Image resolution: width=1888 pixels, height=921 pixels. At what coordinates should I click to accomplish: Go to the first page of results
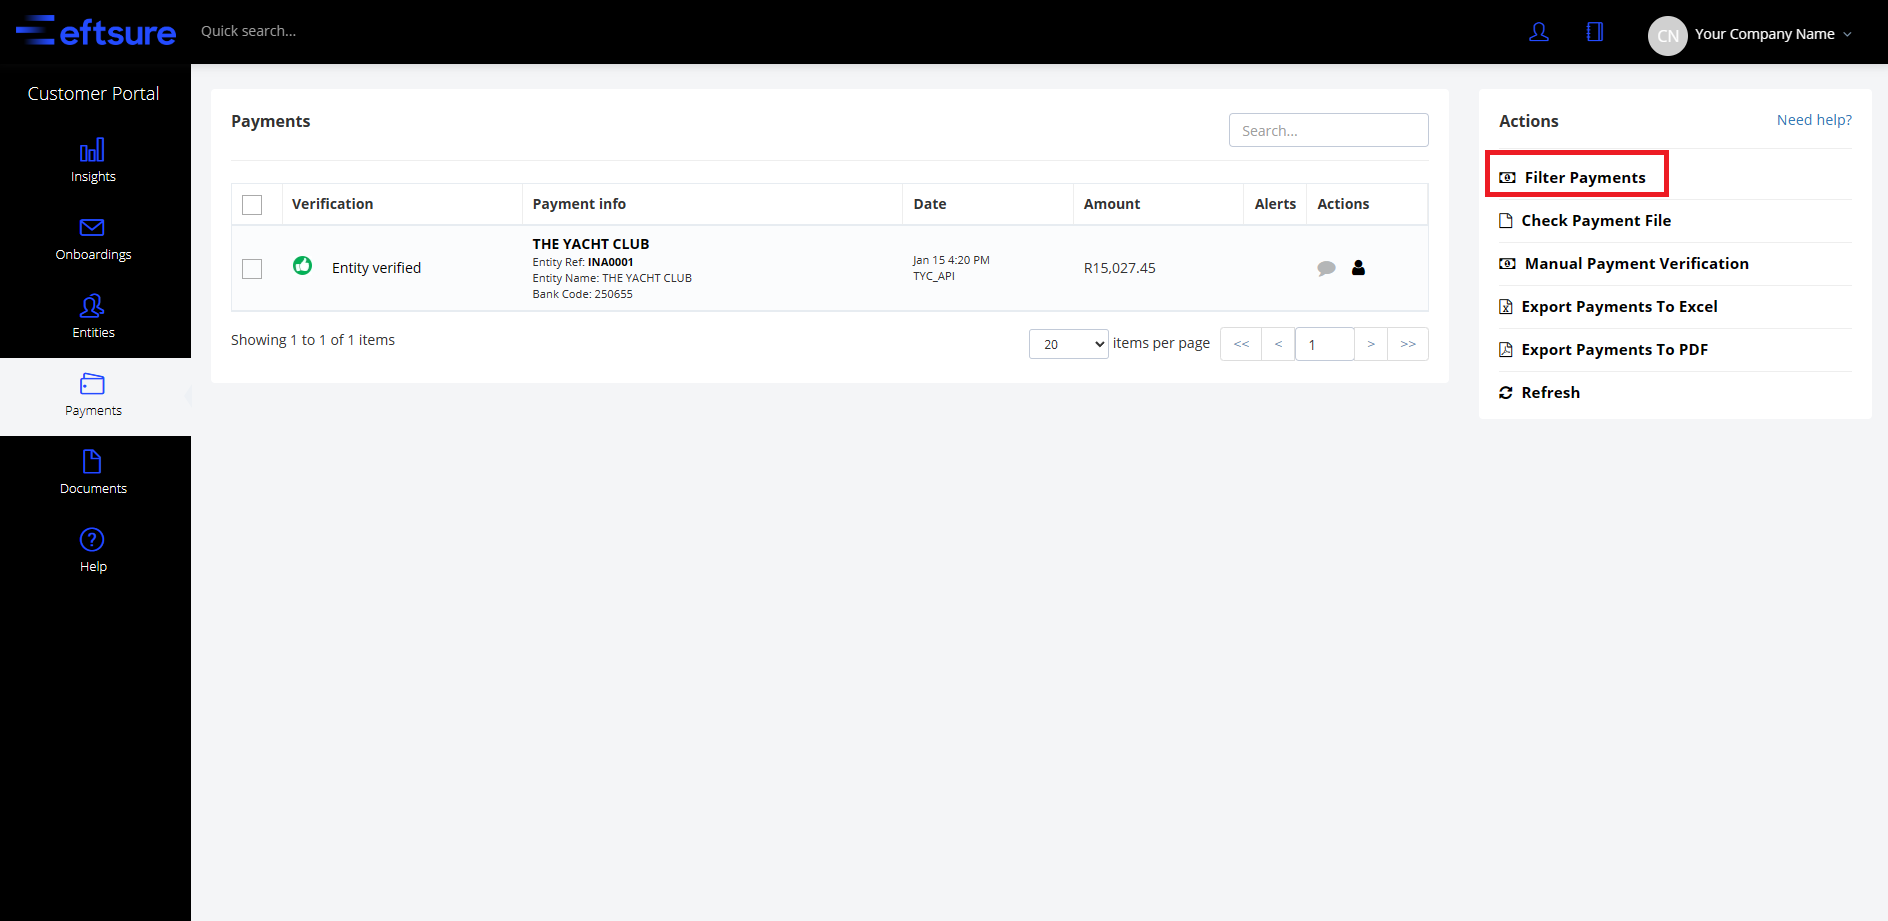(x=1241, y=344)
